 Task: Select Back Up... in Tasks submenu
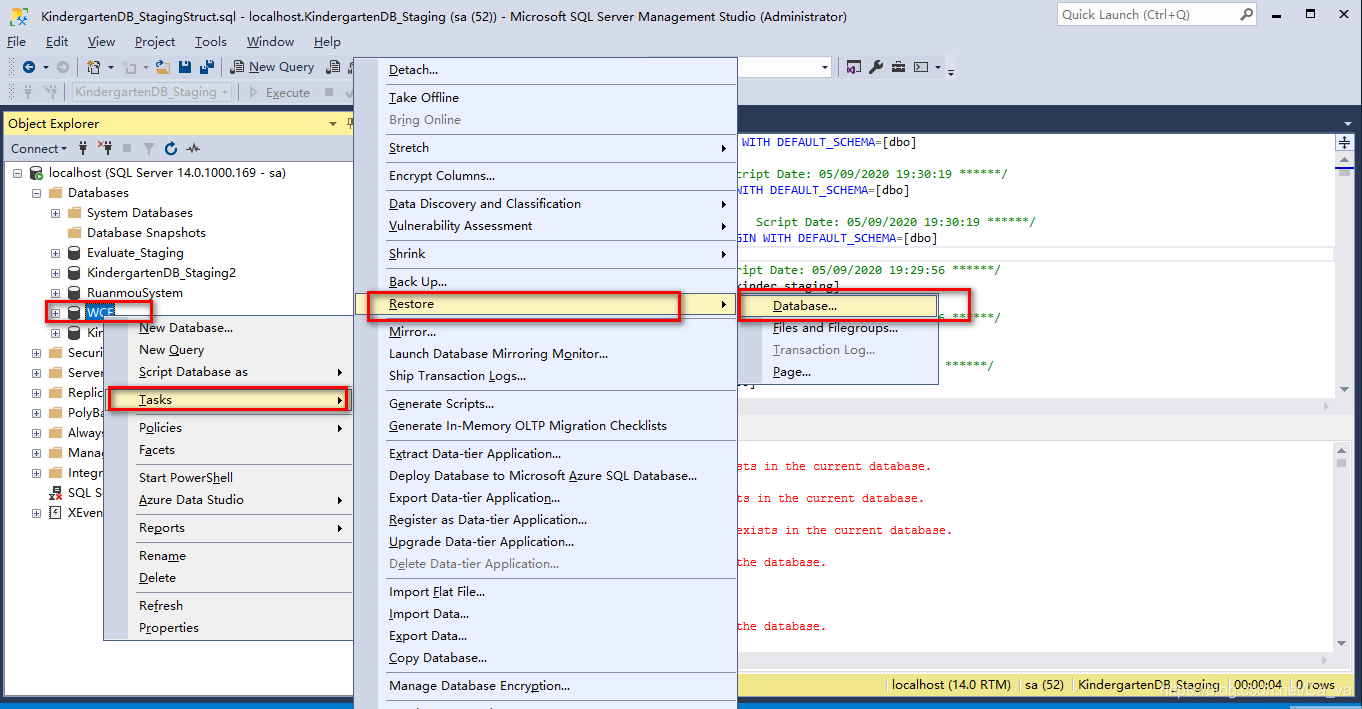[x=546, y=282]
